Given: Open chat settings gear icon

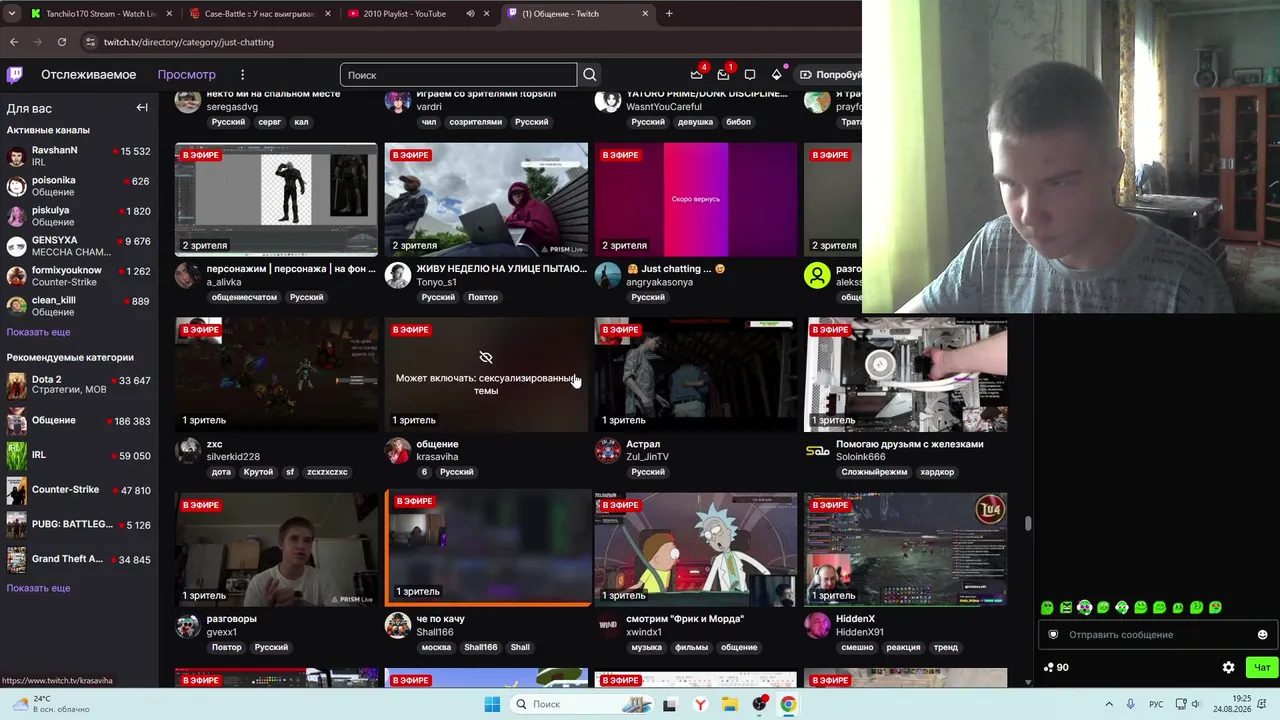Looking at the screenshot, I should [1229, 667].
